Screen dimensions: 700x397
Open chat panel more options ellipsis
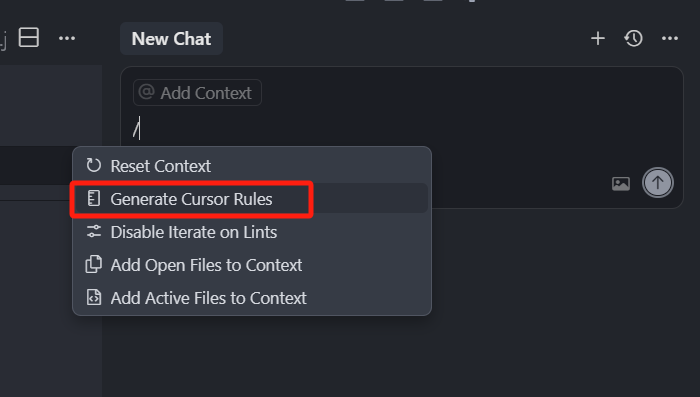tap(670, 38)
